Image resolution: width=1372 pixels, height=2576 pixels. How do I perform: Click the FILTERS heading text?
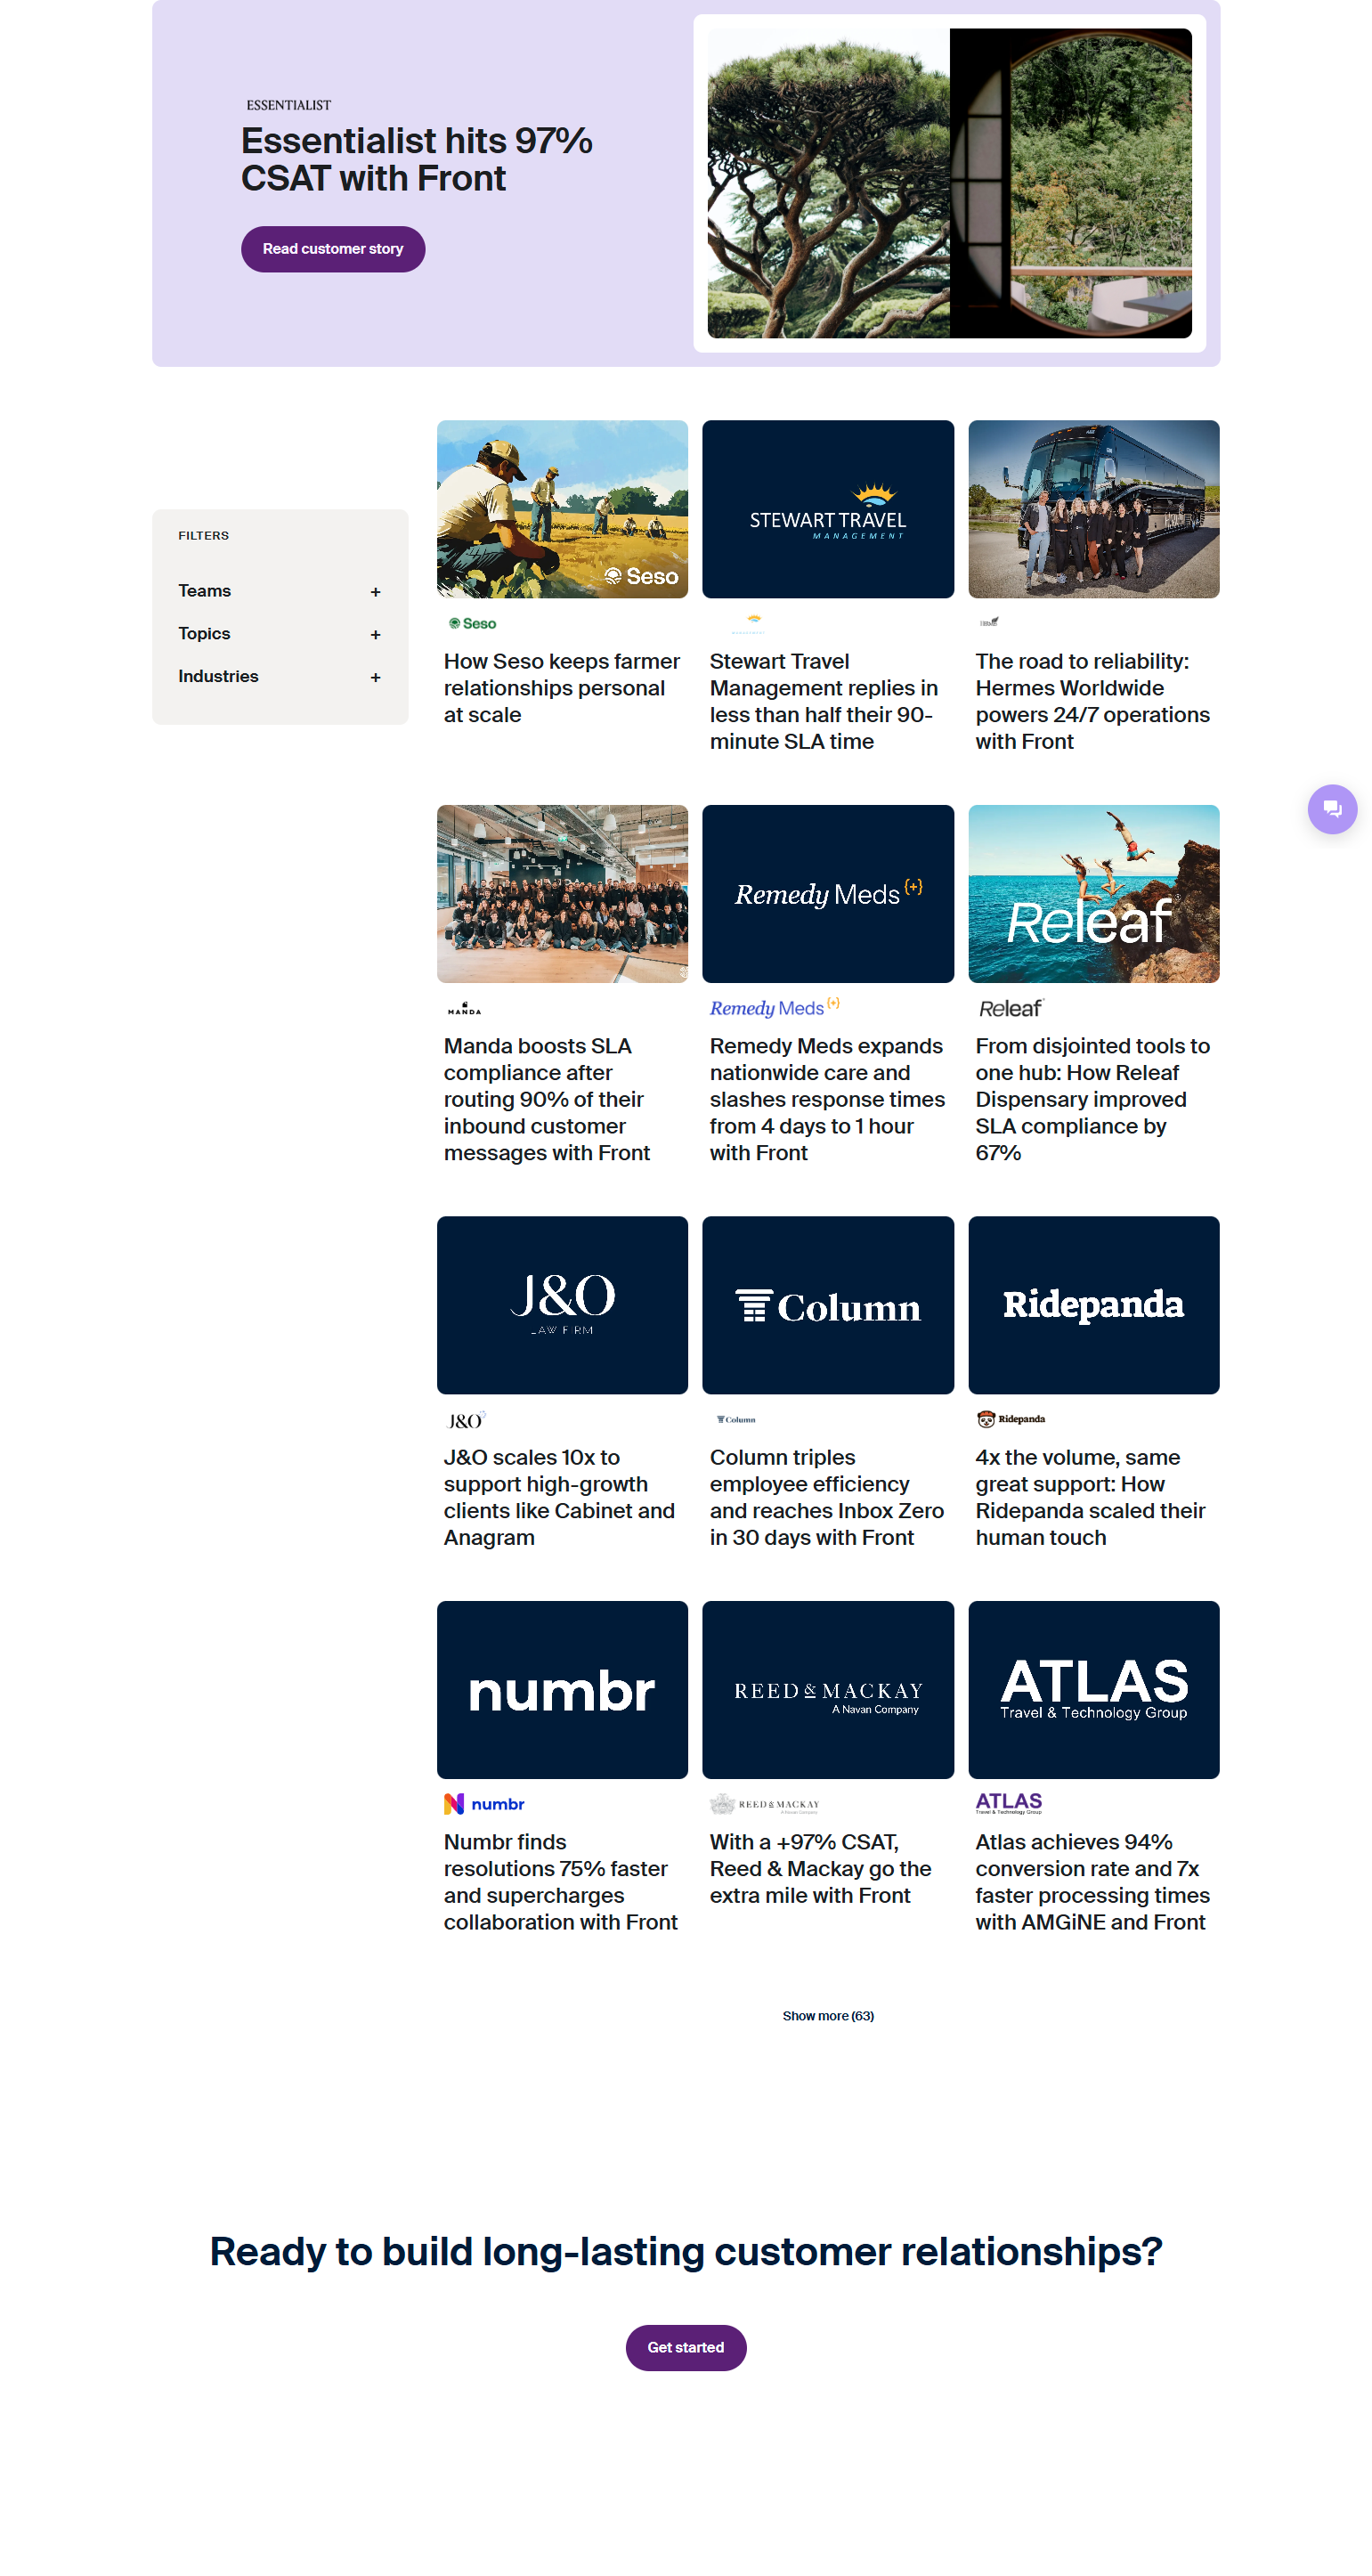click(204, 536)
